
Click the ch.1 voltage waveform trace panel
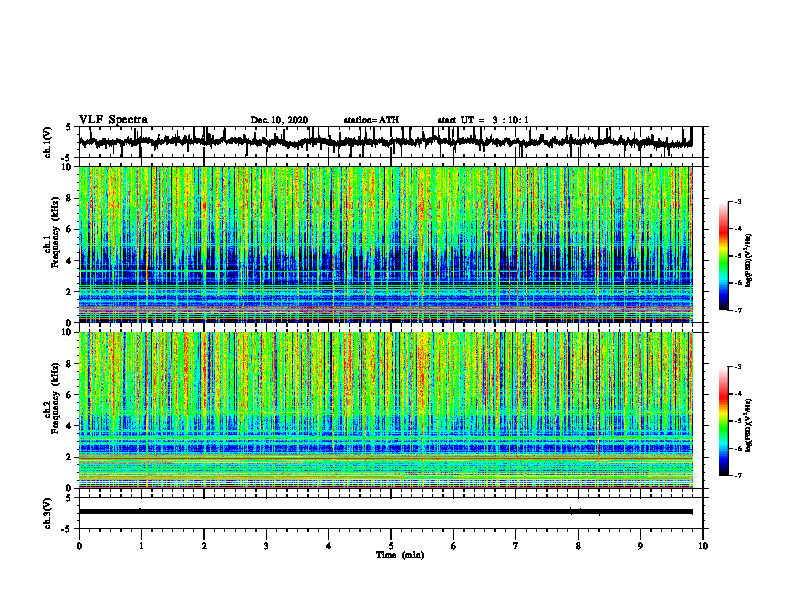390,142
